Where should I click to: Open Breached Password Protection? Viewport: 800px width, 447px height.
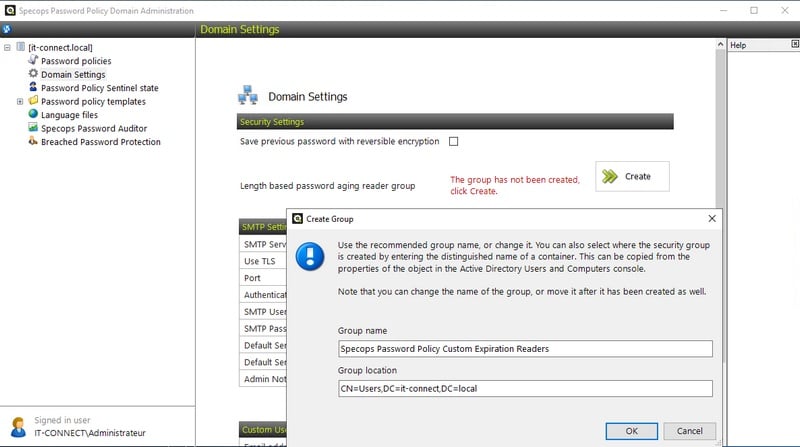click(x=101, y=142)
